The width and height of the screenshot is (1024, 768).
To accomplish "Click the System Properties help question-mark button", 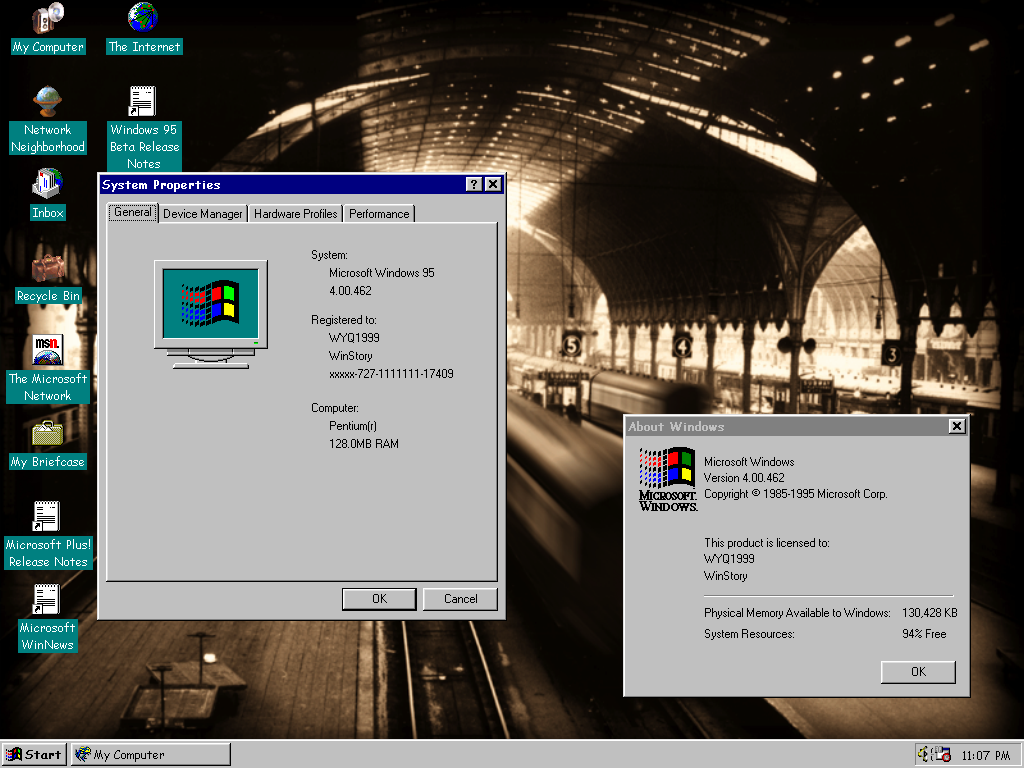I will pyautogui.click(x=474, y=185).
